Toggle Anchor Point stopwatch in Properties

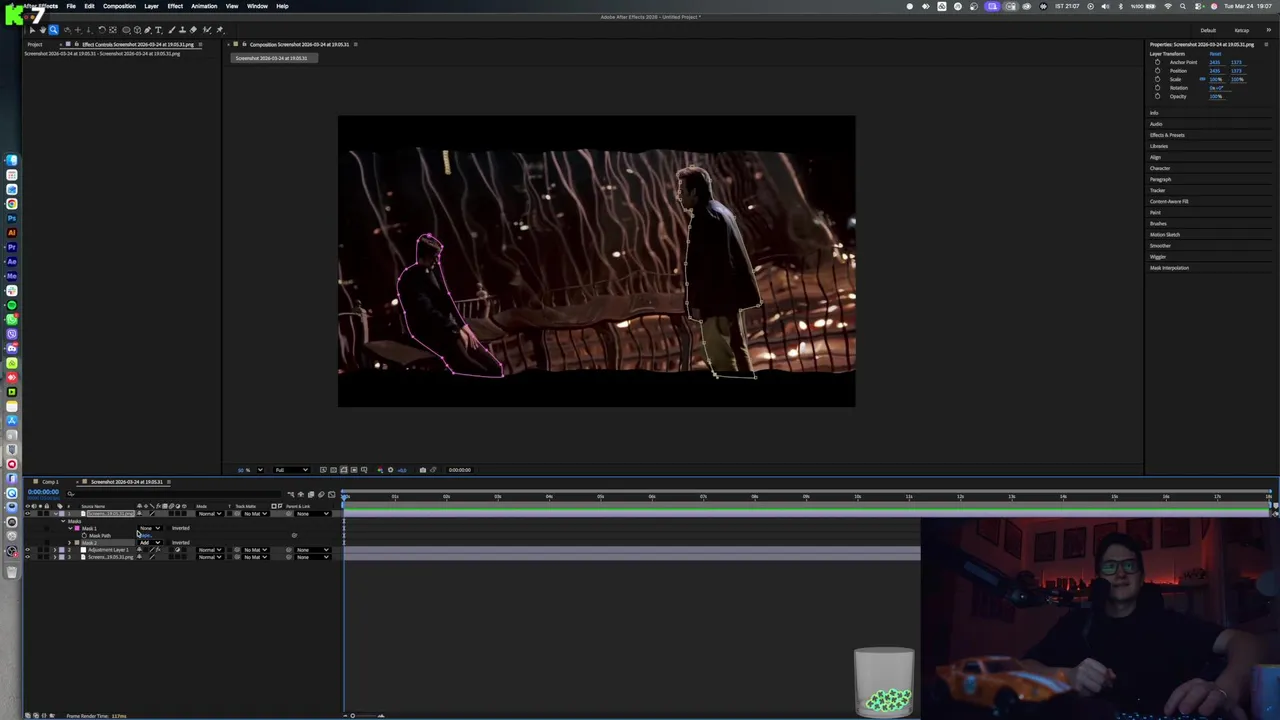(1157, 62)
